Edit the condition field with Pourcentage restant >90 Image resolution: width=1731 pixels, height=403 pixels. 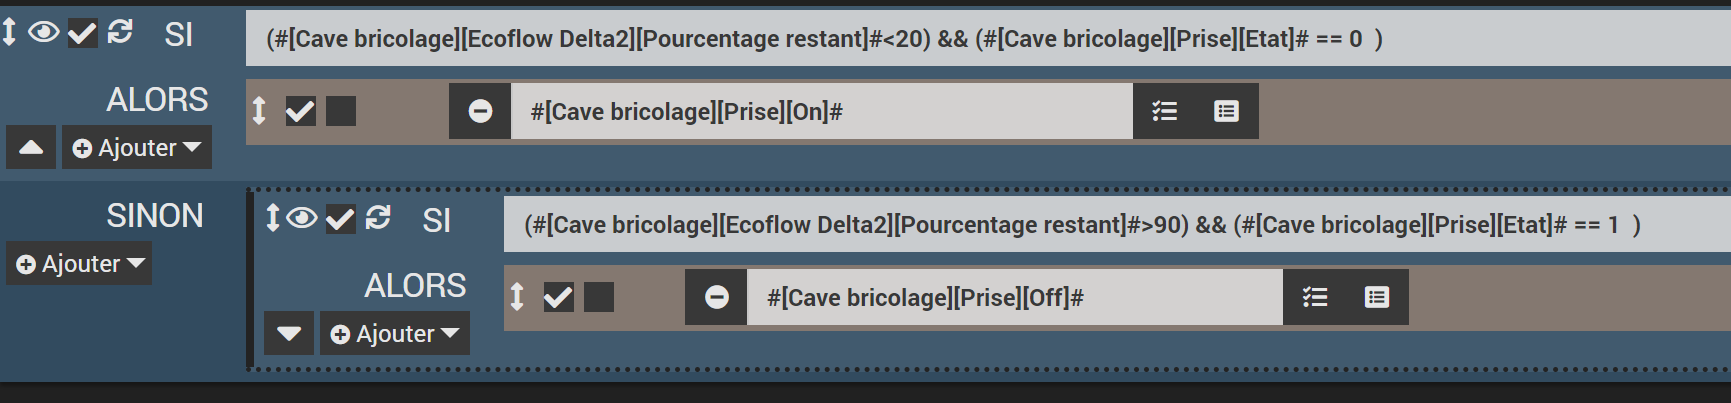1117,224
